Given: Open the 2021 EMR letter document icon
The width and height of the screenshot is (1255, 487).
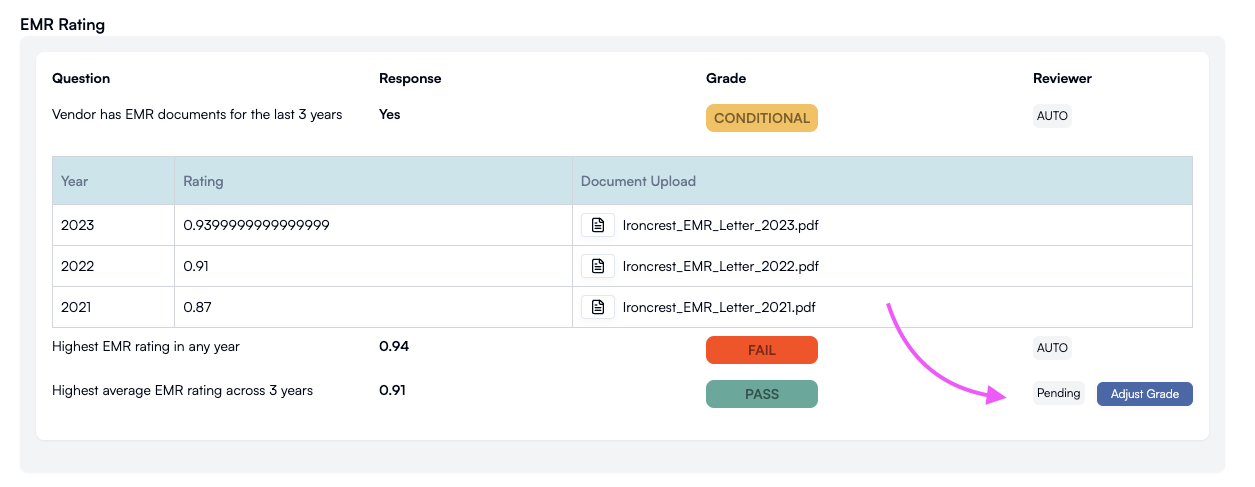Looking at the screenshot, I should pos(598,307).
